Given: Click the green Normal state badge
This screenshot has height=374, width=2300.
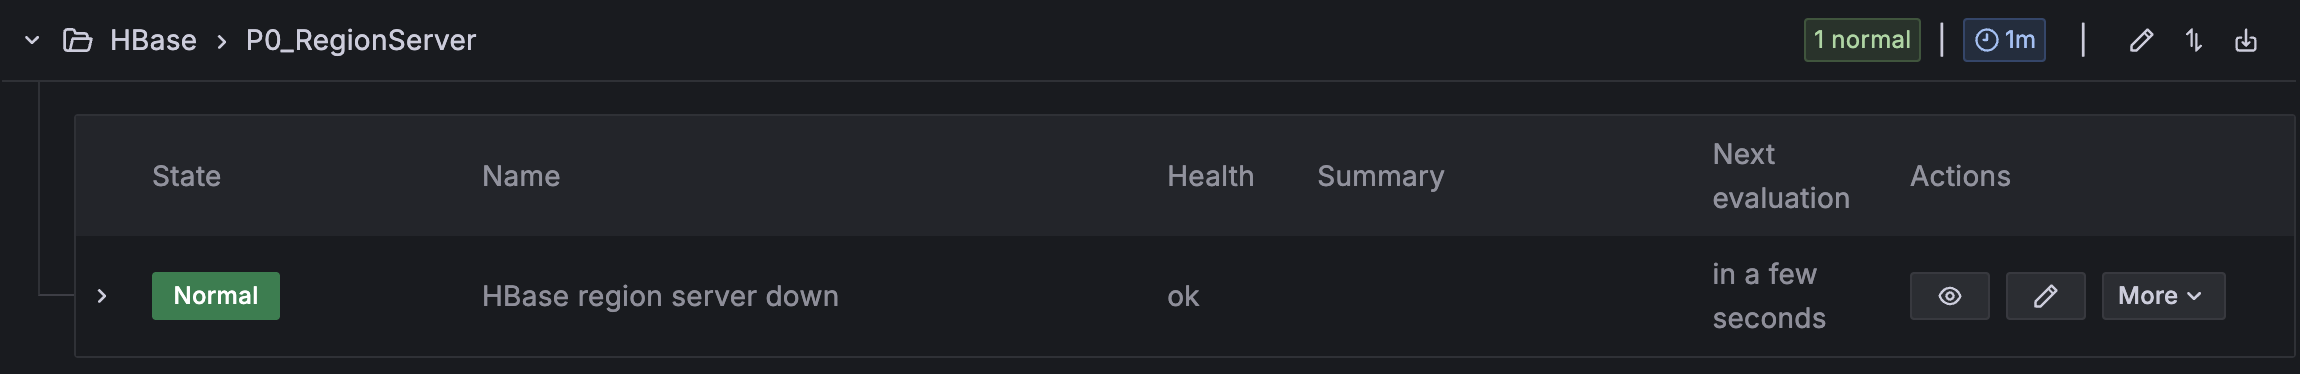Looking at the screenshot, I should click(x=216, y=296).
